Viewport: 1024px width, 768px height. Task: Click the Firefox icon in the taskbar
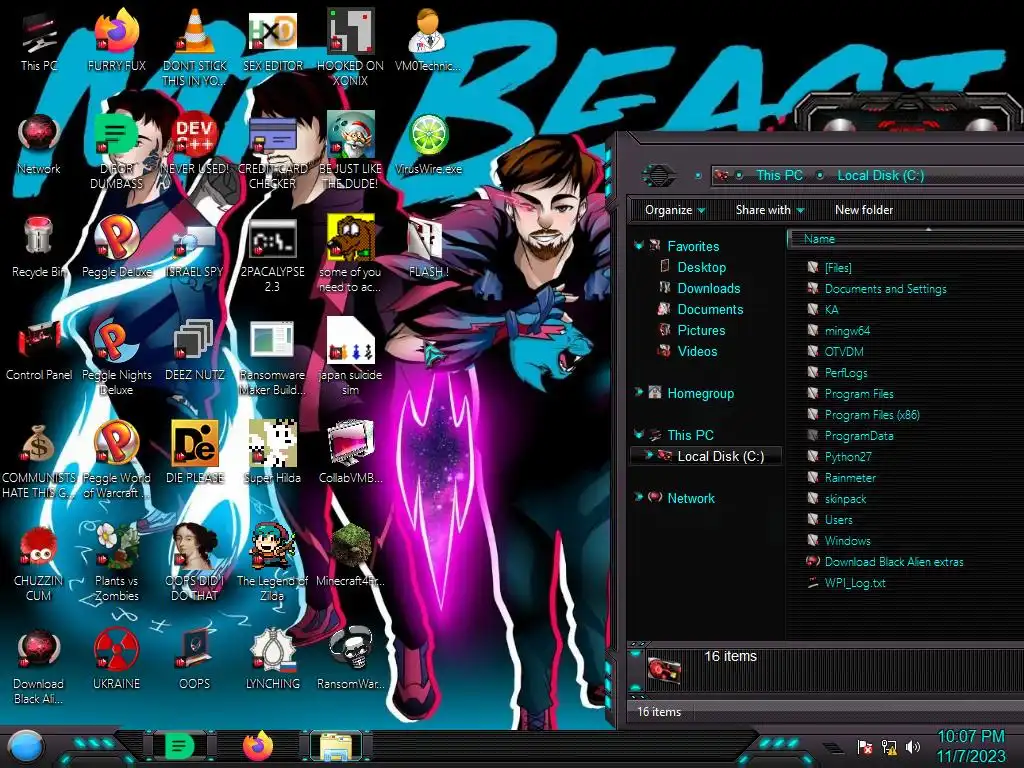coord(257,746)
